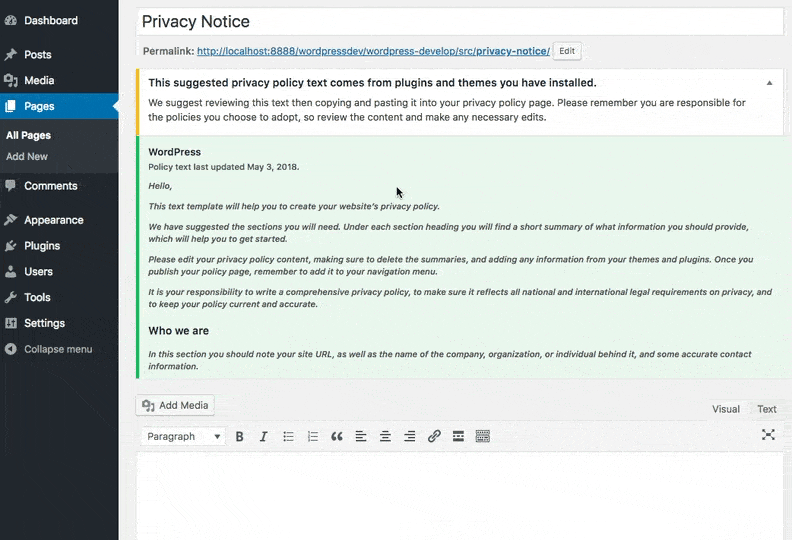Click the Appearance paintbrush icon

pyautogui.click(x=11, y=220)
